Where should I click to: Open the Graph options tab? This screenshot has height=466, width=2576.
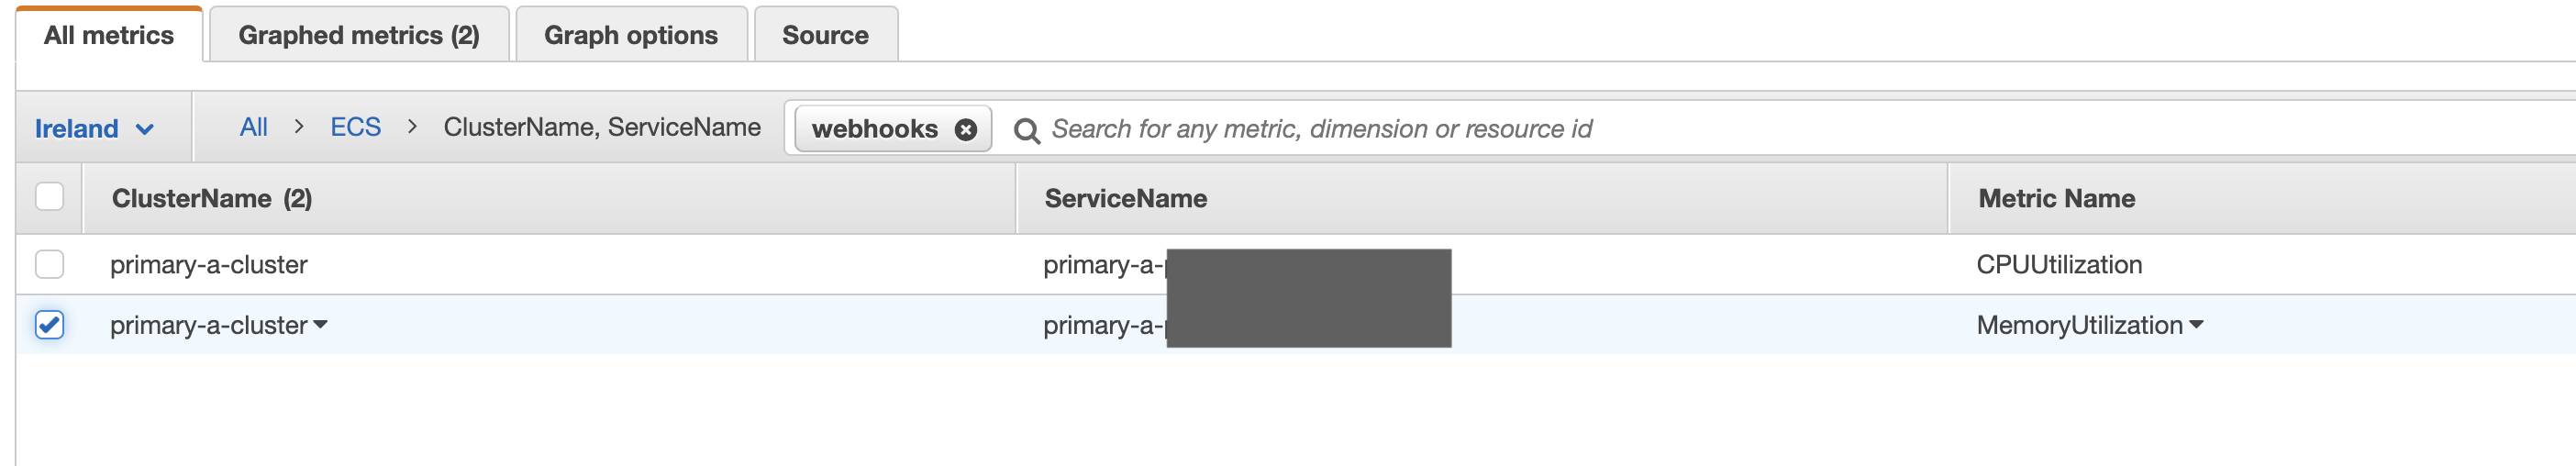pyautogui.click(x=631, y=35)
